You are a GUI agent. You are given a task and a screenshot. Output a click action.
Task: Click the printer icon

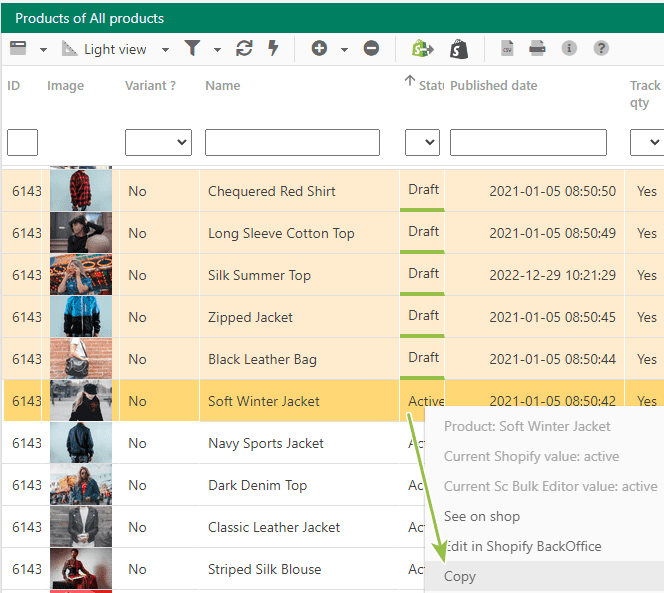(x=537, y=48)
